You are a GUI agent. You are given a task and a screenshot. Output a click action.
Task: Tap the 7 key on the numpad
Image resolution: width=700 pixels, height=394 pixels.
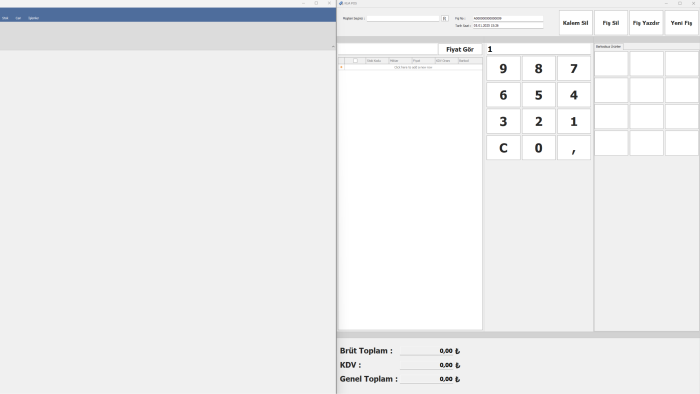tap(574, 69)
